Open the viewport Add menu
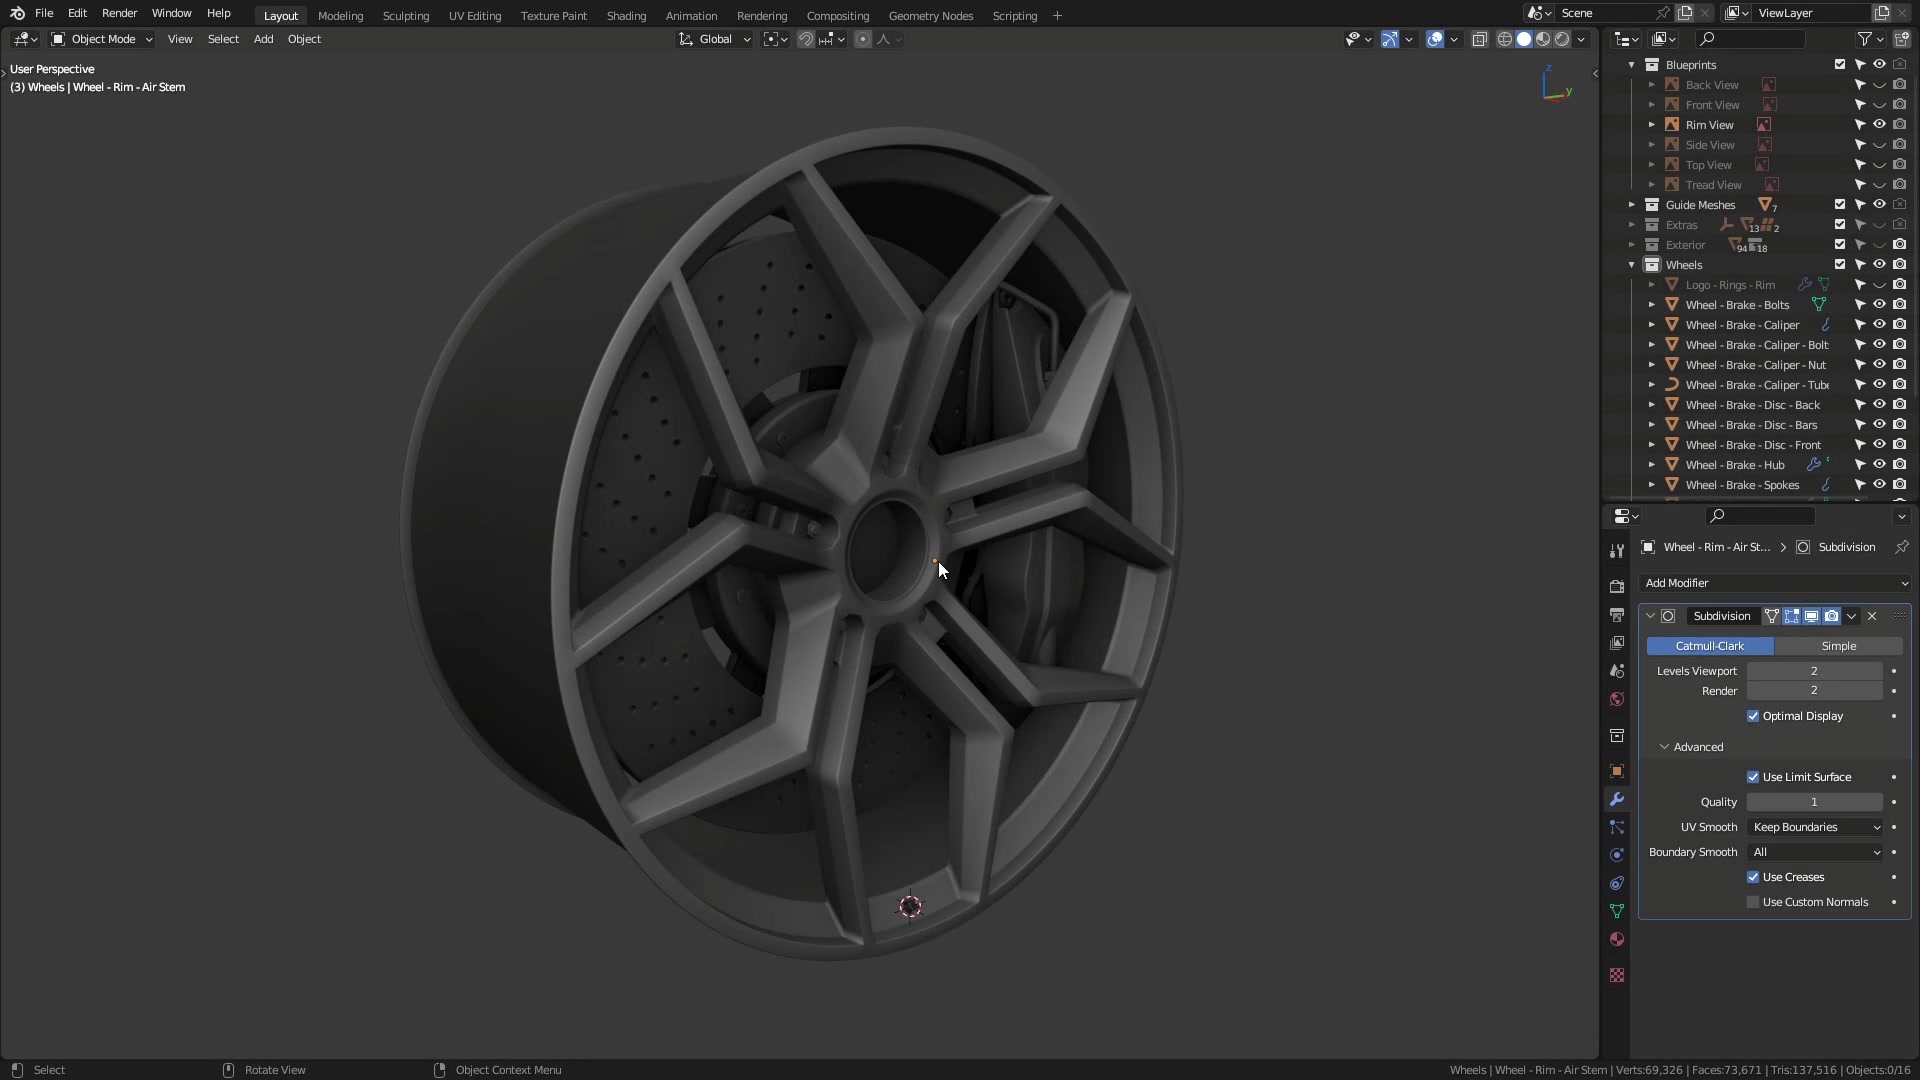 263,39
